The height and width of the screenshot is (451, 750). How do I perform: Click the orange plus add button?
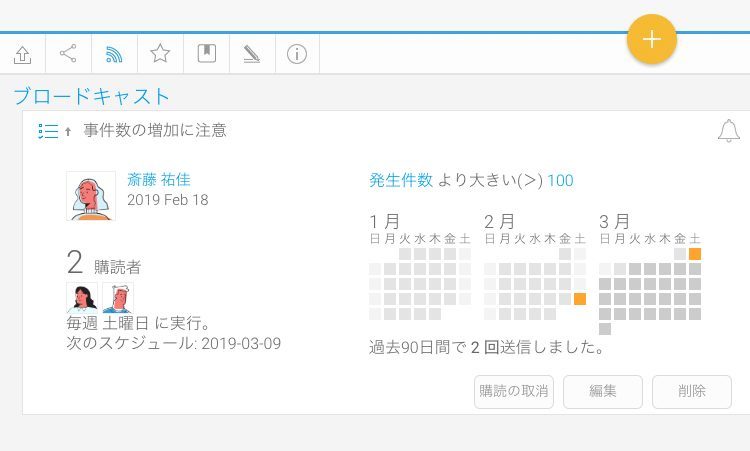(x=651, y=40)
